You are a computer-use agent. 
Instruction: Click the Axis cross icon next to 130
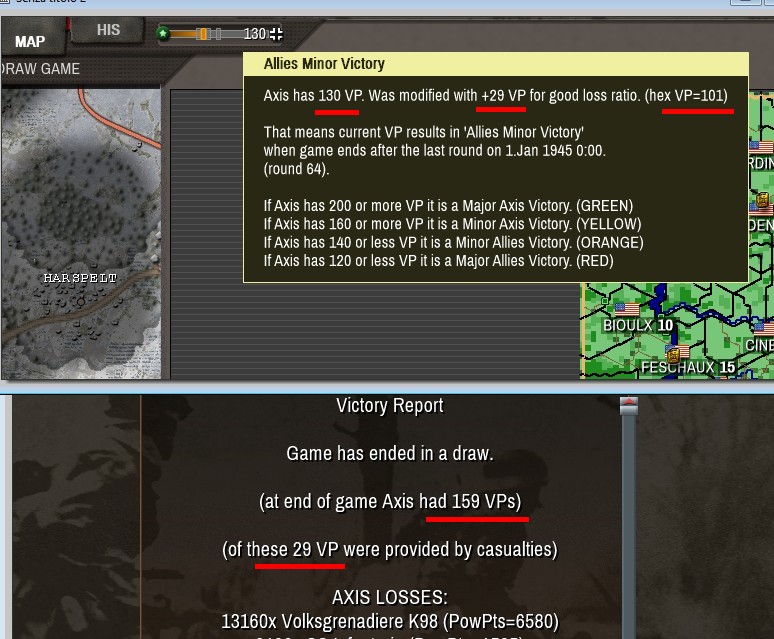[x=276, y=34]
